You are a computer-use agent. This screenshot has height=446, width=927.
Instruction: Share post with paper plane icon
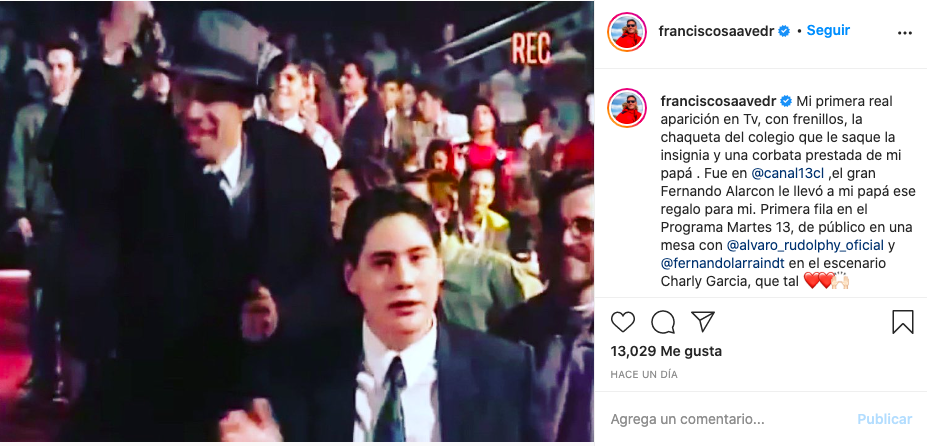coord(703,321)
